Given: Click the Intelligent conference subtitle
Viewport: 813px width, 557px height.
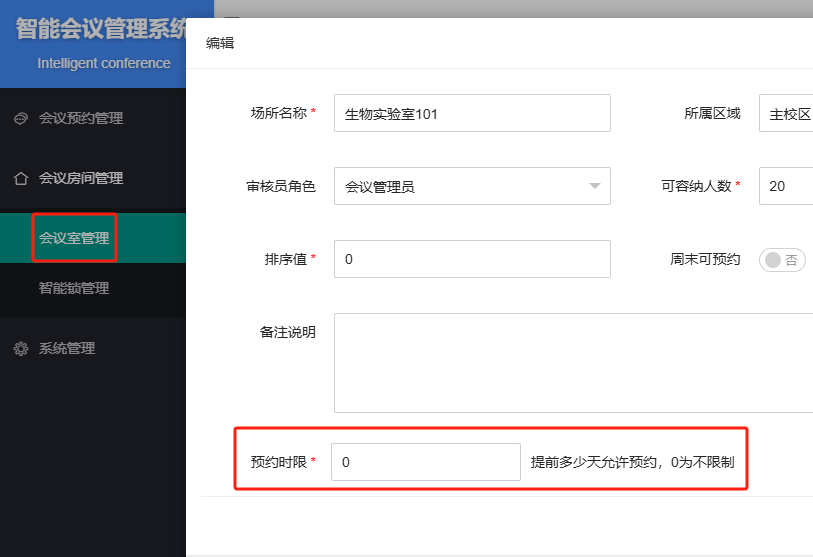Looking at the screenshot, I should click(104, 63).
